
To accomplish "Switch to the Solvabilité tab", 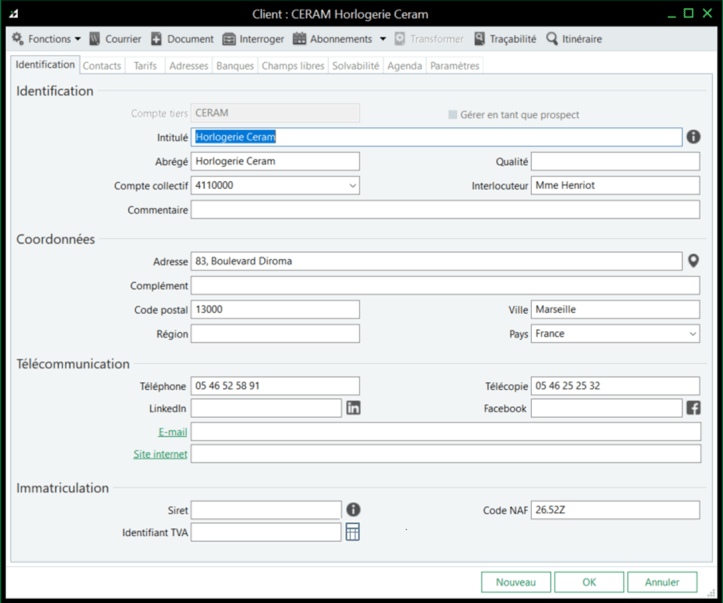I will tap(355, 66).
